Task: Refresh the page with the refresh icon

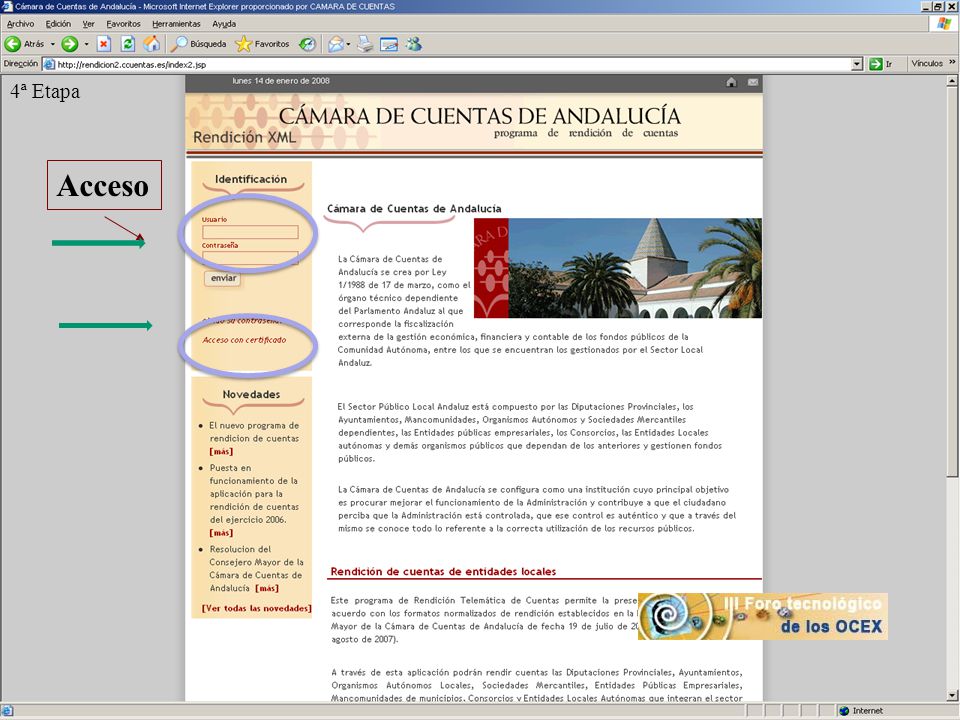Action: (x=127, y=44)
